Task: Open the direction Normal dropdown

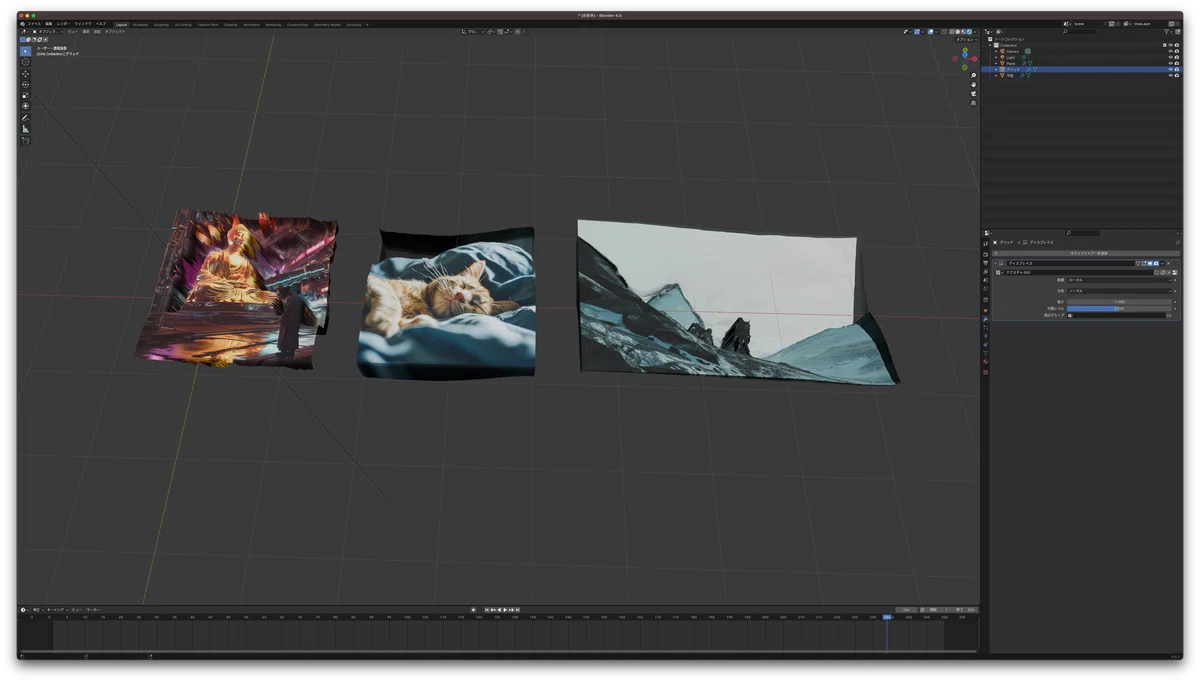Action: pos(1121,291)
